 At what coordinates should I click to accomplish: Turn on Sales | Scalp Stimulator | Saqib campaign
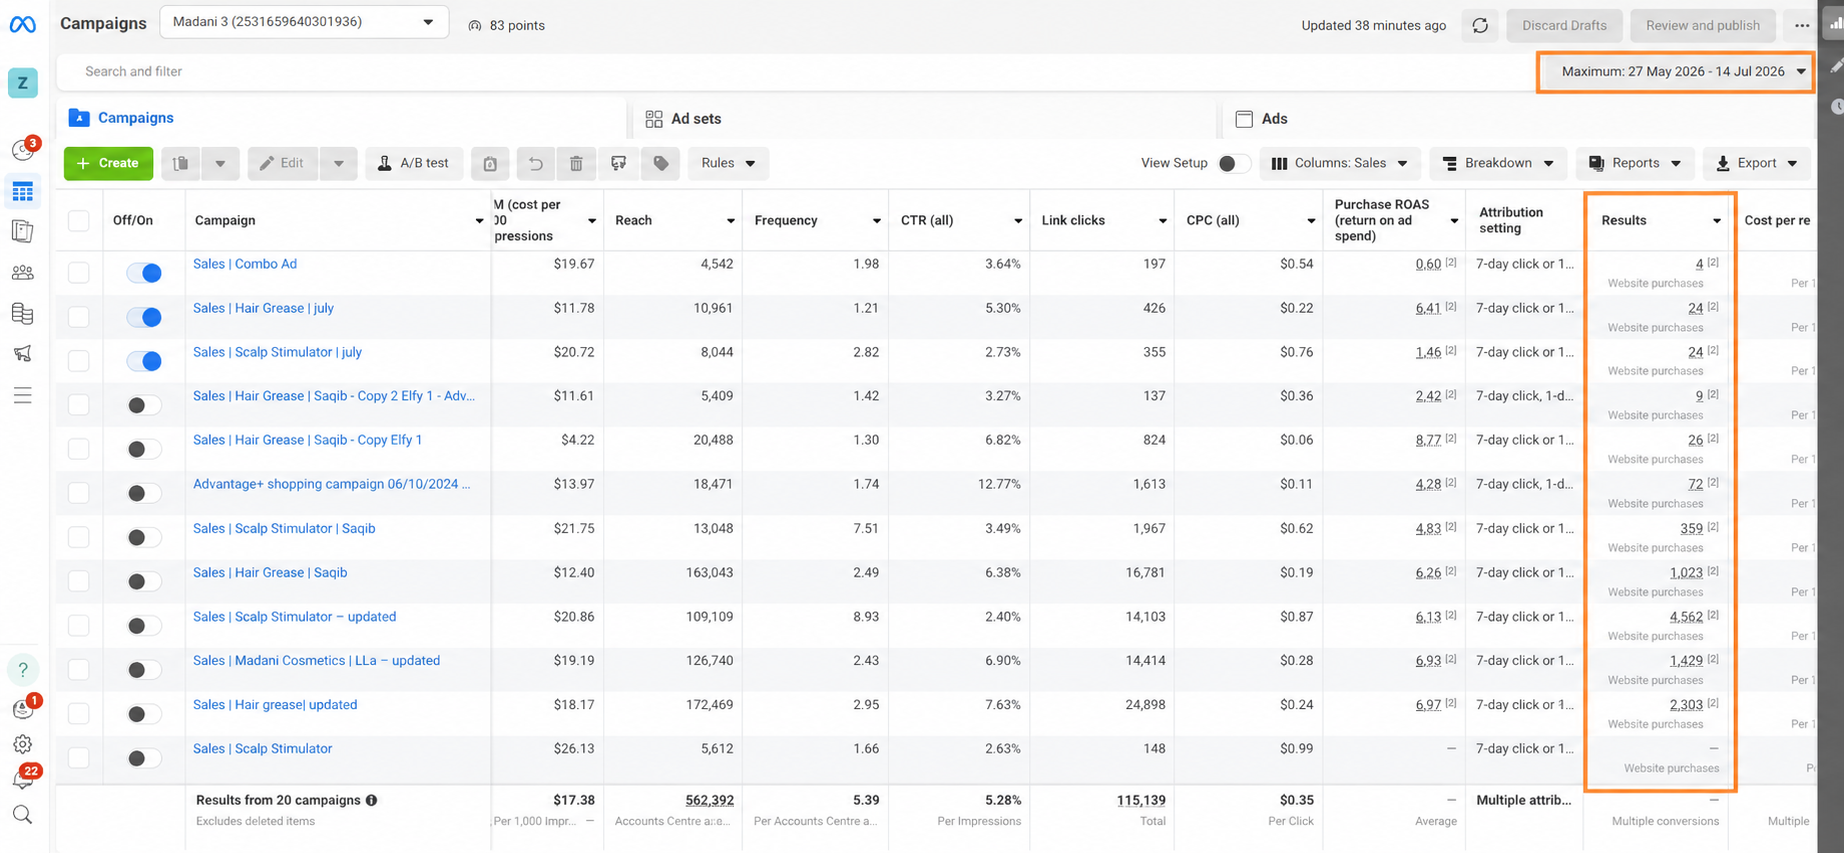[x=144, y=537]
